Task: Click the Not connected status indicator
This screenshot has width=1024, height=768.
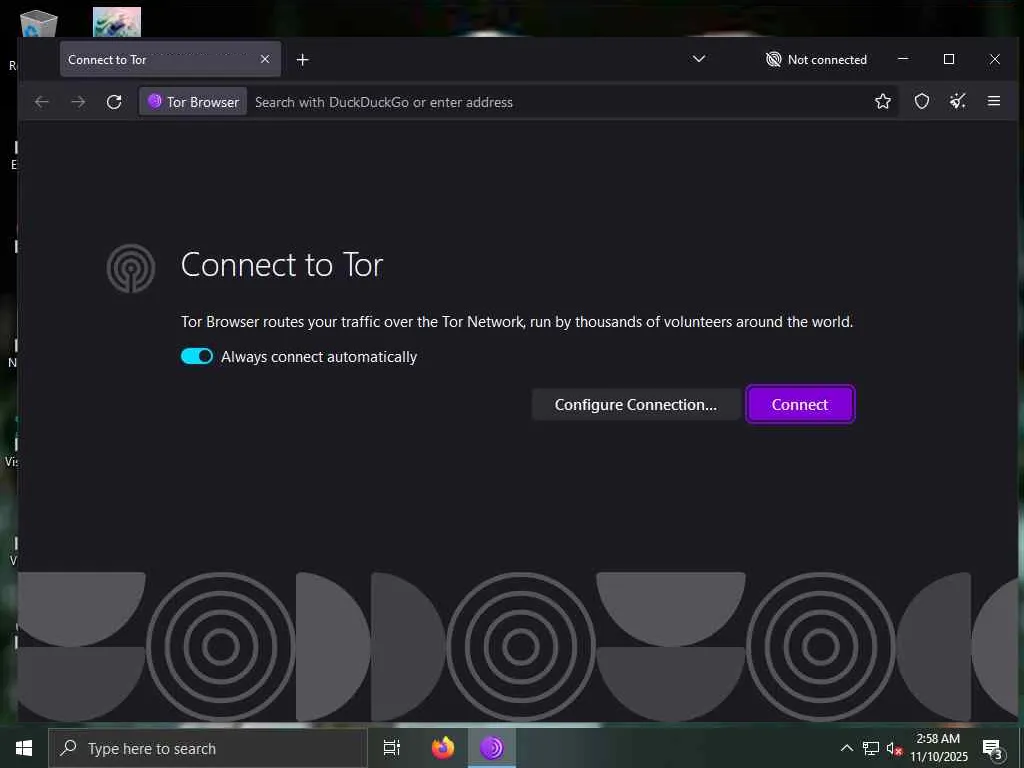Action: (x=816, y=59)
